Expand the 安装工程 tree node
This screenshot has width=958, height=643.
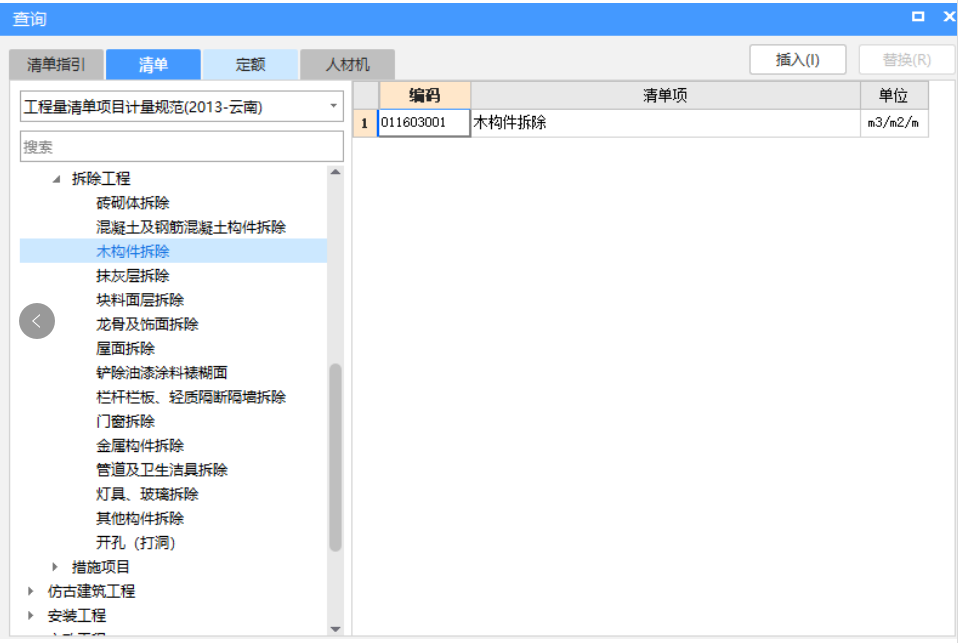[28, 615]
